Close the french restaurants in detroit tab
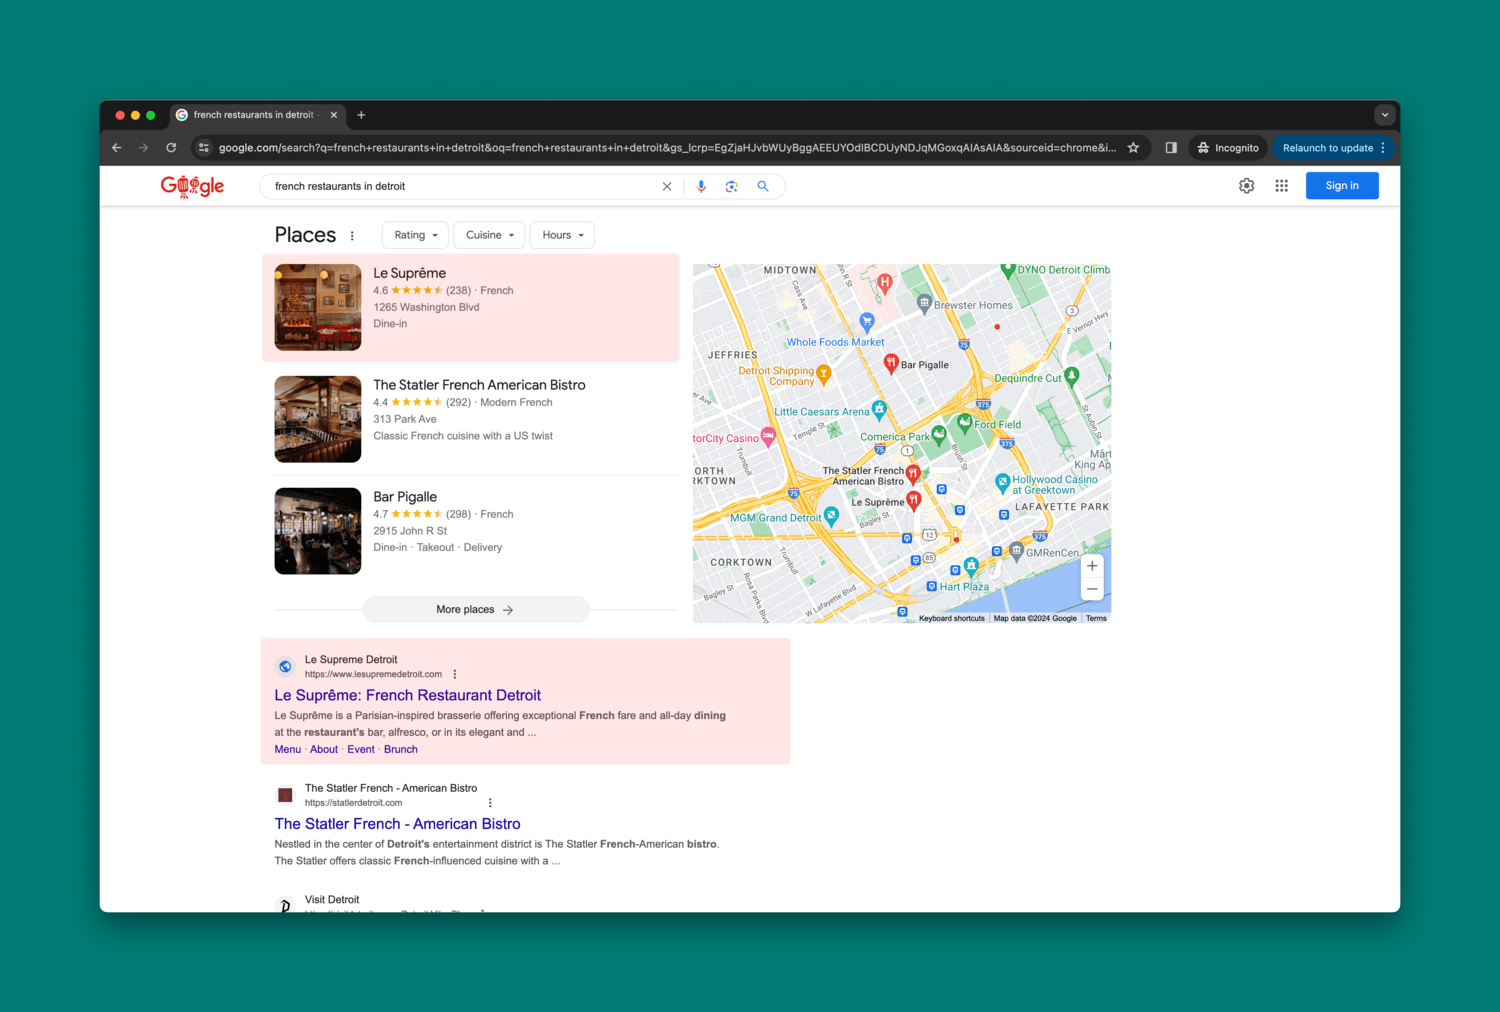Viewport: 1500px width, 1012px height. click(x=334, y=115)
